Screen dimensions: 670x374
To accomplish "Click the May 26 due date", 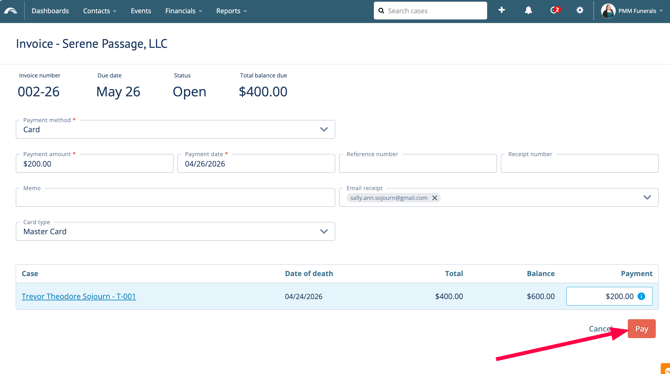I will tap(118, 91).
